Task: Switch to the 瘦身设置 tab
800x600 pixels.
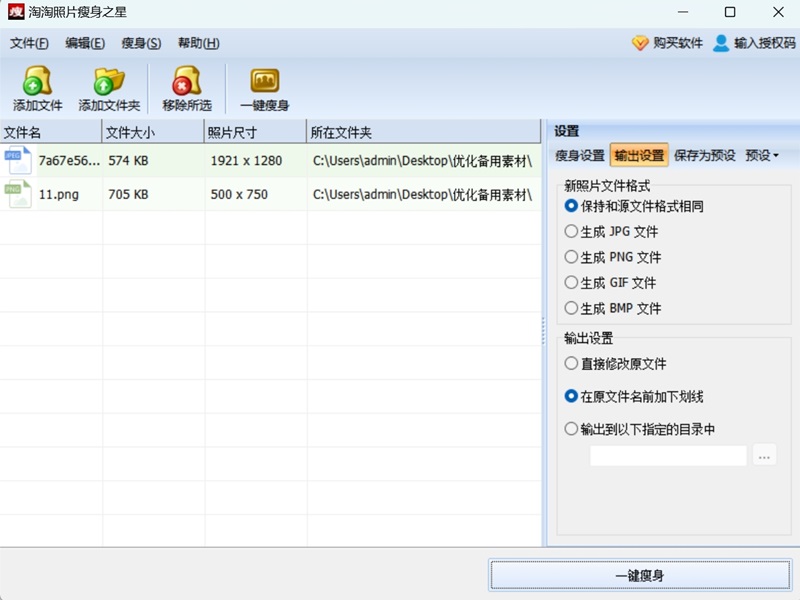Action: pos(580,156)
